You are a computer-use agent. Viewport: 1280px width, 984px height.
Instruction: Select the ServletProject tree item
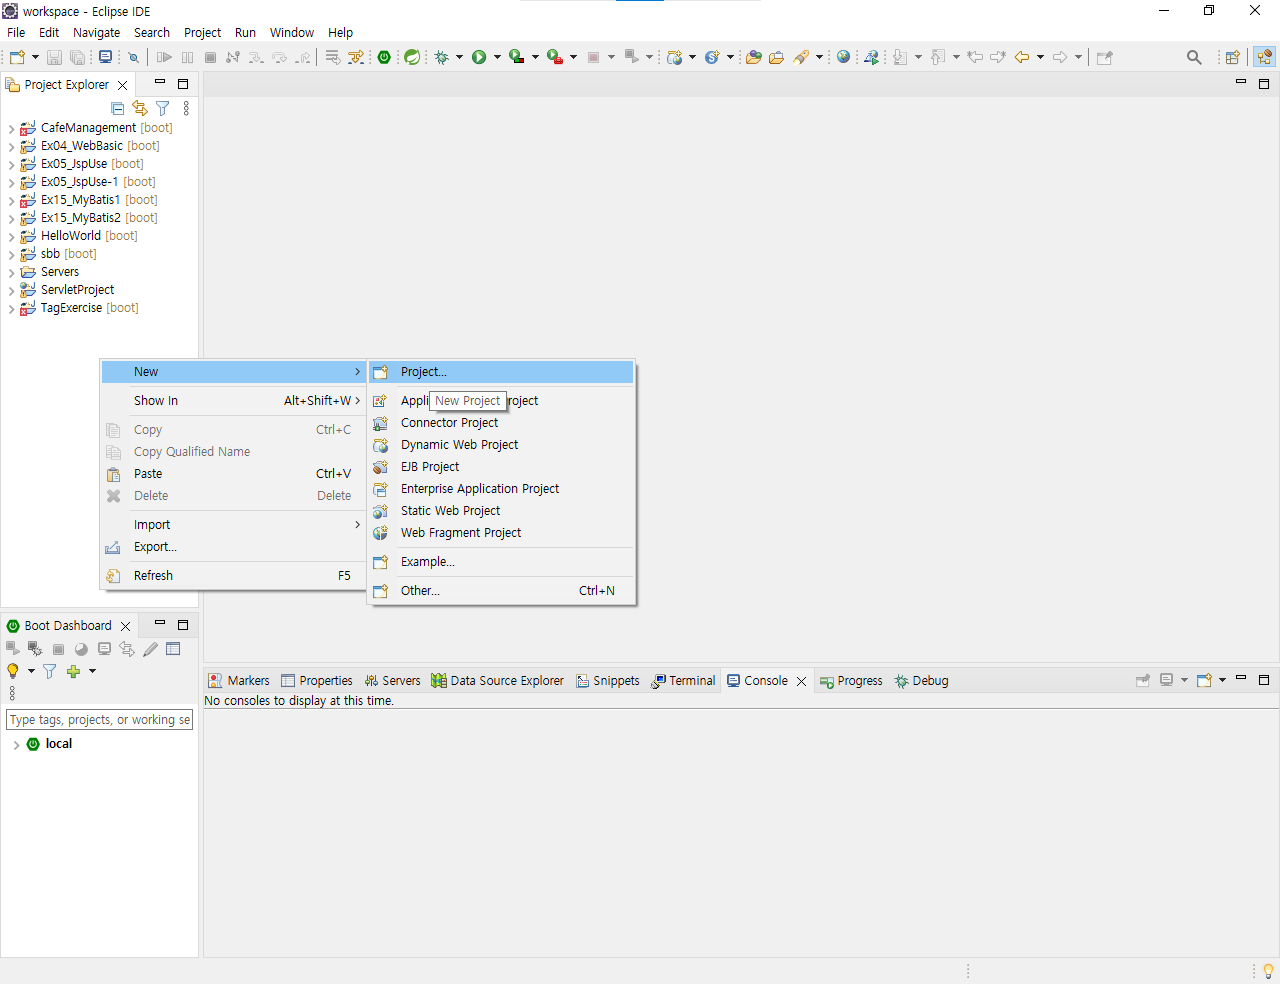click(77, 290)
